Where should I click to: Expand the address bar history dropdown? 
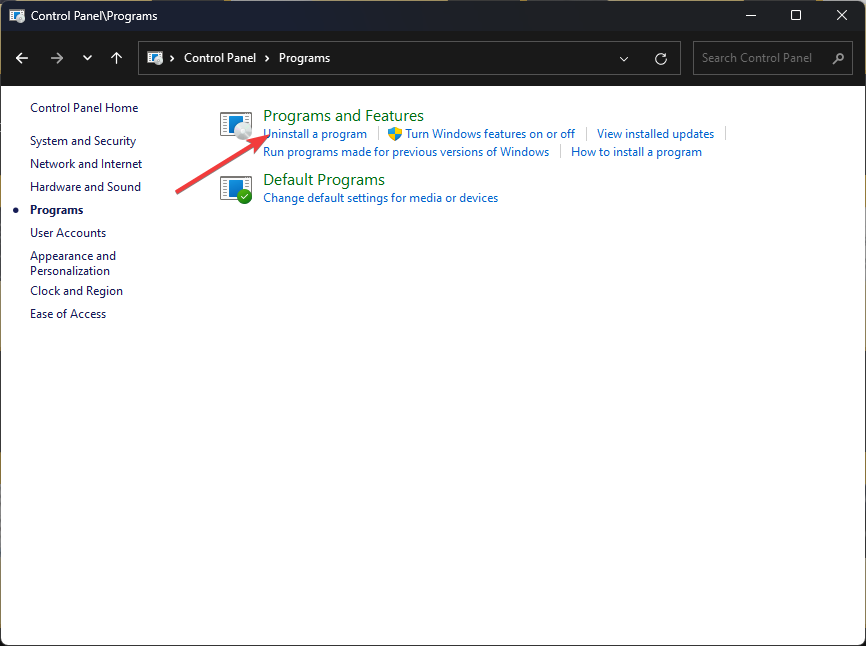click(624, 59)
